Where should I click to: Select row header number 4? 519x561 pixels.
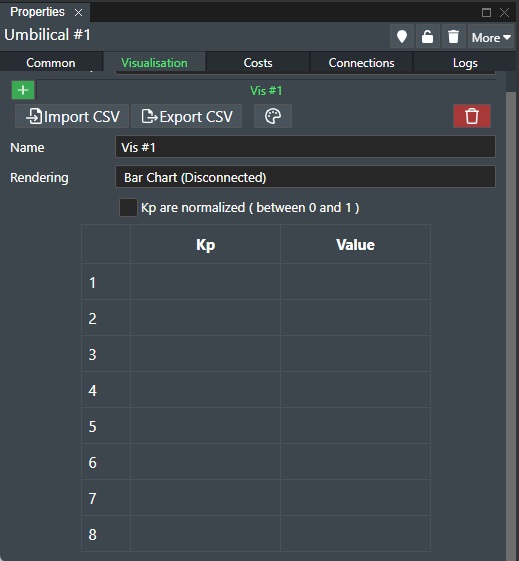(x=106, y=390)
